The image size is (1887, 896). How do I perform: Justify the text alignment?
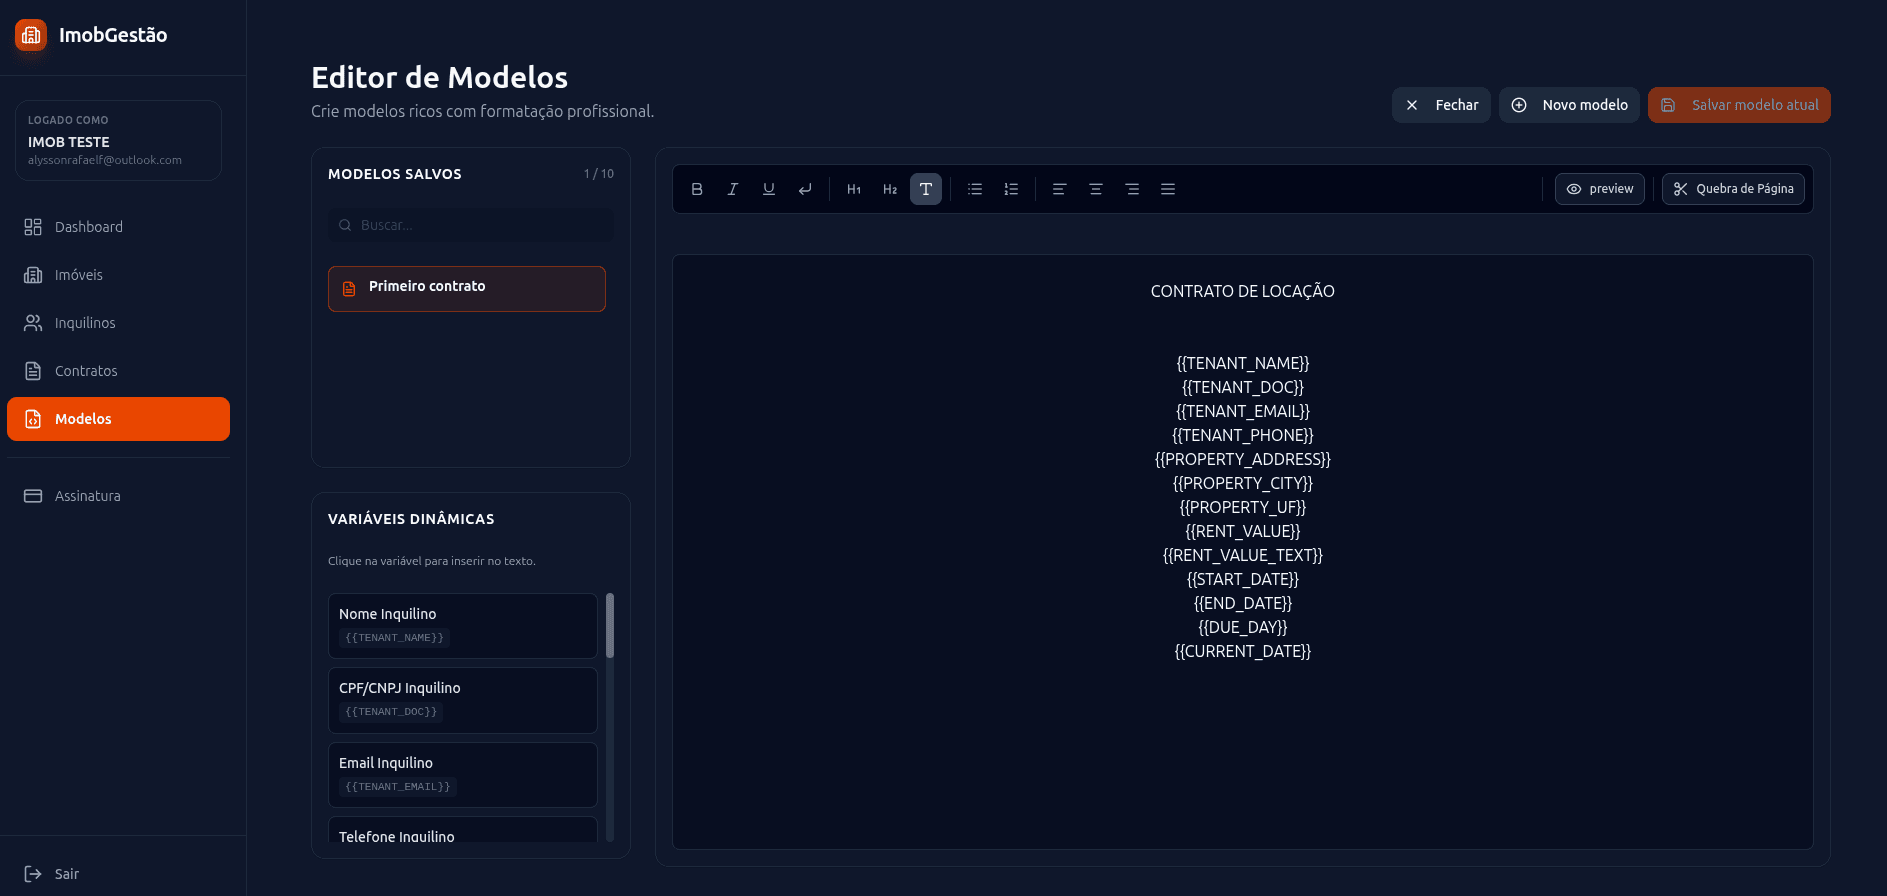(1168, 189)
